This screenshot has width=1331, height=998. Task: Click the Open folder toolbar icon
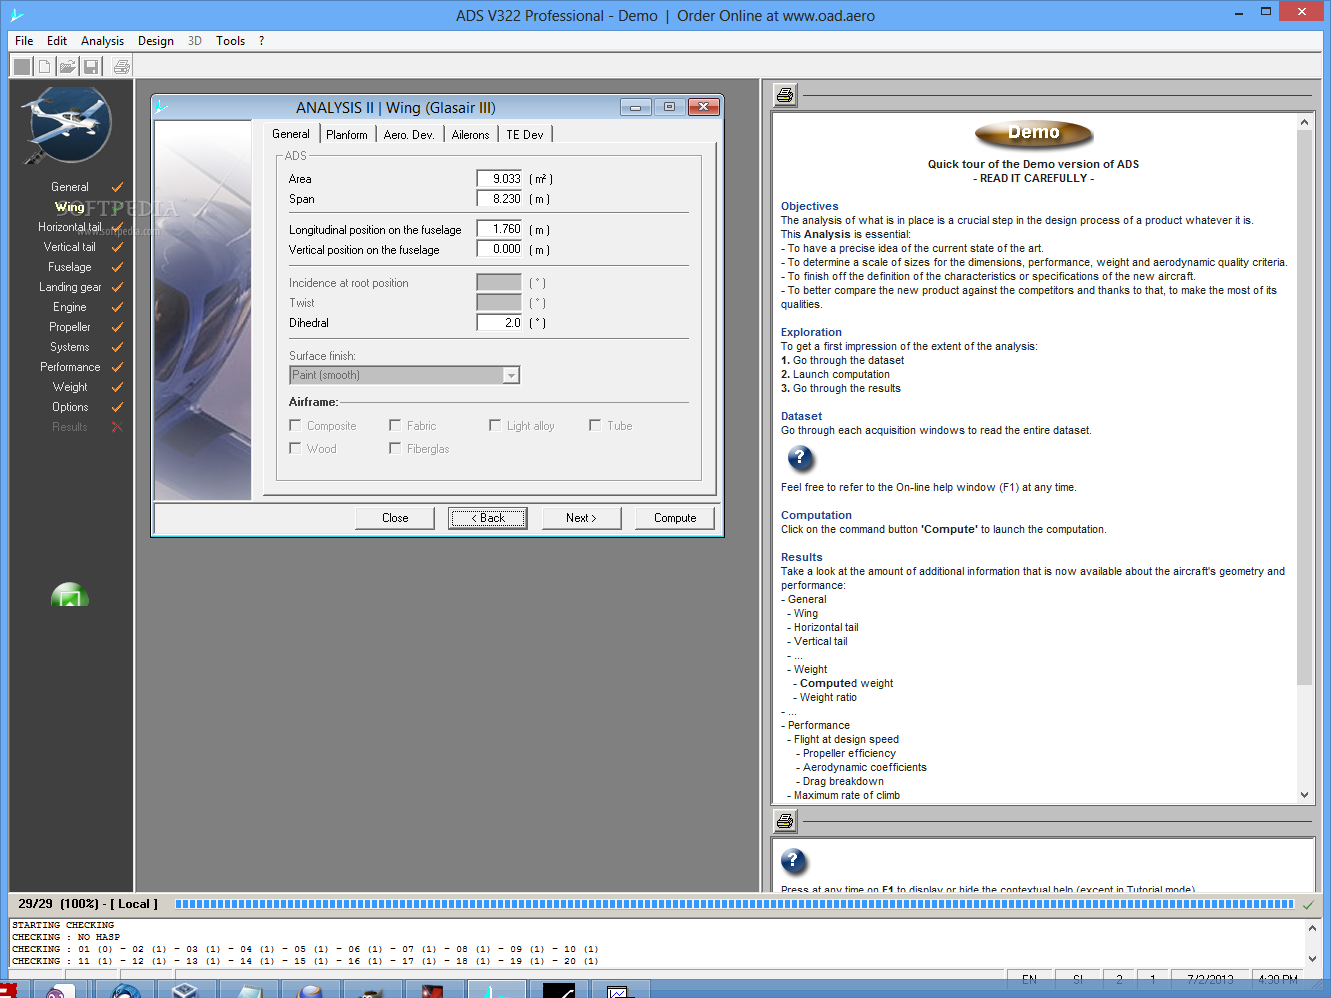[67, 67]
